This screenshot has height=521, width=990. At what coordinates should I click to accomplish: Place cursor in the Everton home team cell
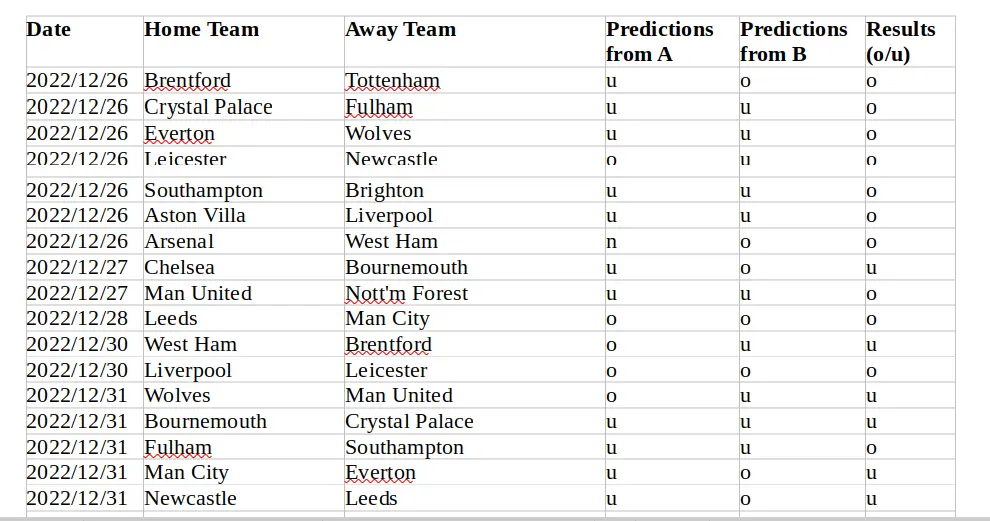(244, 133)
